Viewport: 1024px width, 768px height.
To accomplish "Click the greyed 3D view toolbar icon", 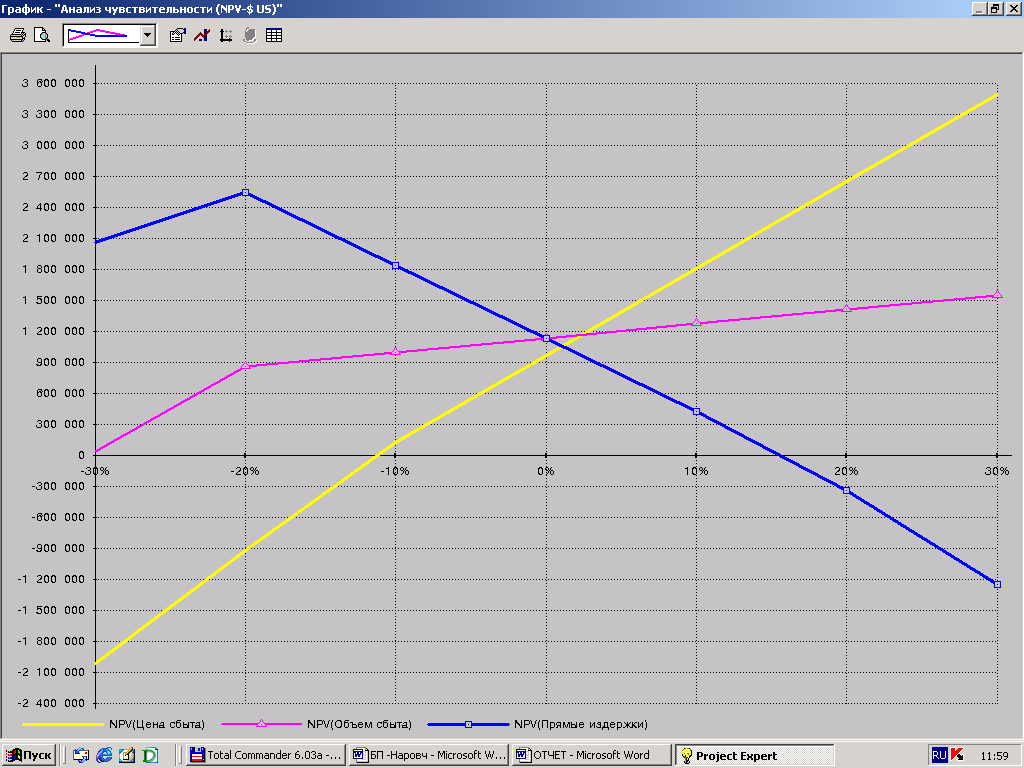I will point(249,35).
